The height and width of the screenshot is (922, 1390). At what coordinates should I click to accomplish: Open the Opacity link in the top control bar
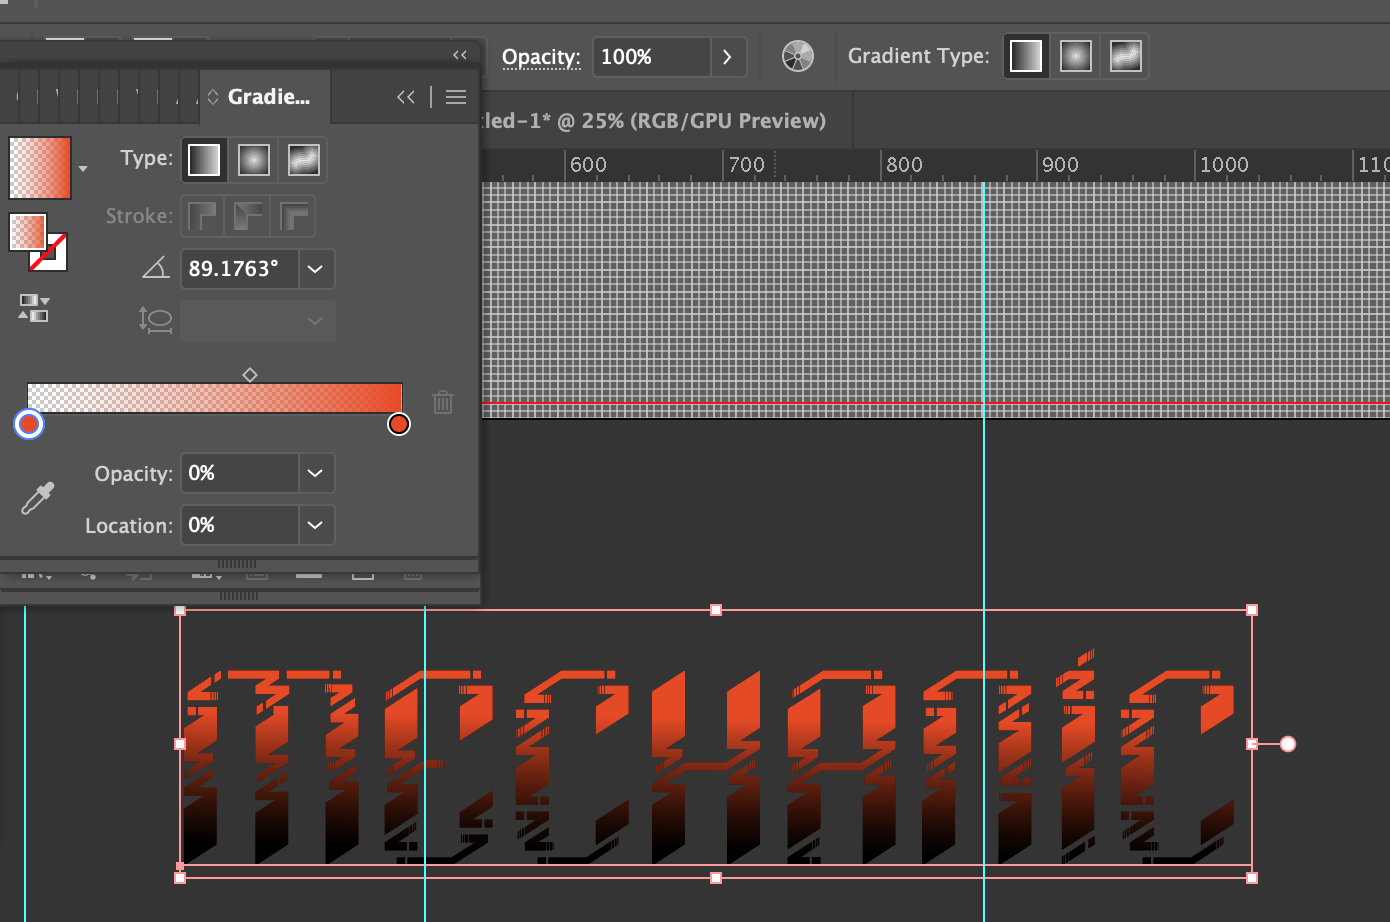(x=541, y=57)
